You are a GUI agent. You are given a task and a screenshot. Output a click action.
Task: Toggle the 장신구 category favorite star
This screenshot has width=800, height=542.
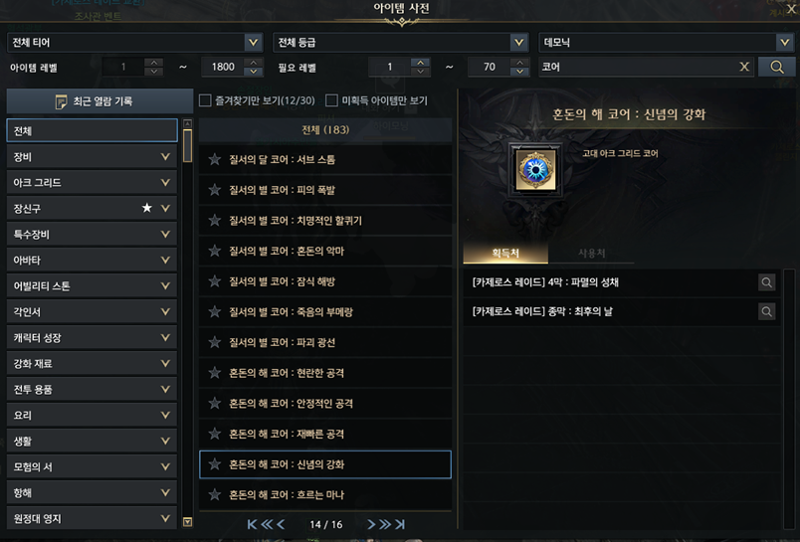coord(147,208)
